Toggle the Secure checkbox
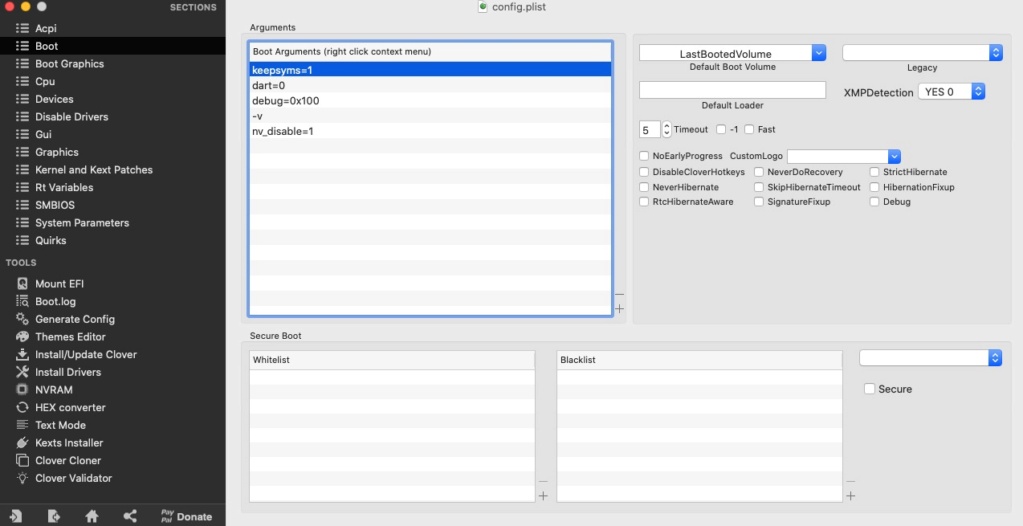This screenshot has width=1023, height=526. [x=869, y=389]
